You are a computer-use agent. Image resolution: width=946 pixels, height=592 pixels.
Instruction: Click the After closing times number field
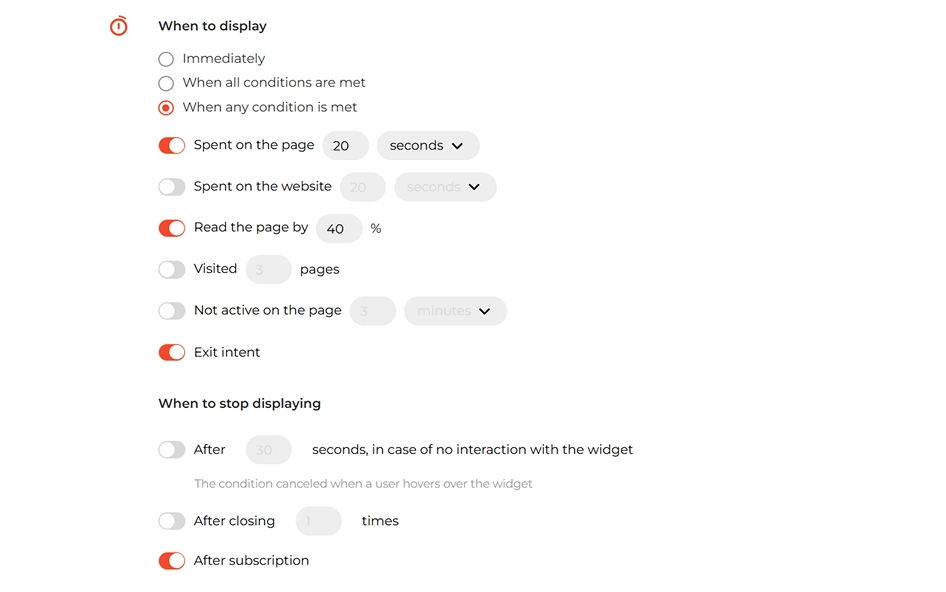click(319, 521)
